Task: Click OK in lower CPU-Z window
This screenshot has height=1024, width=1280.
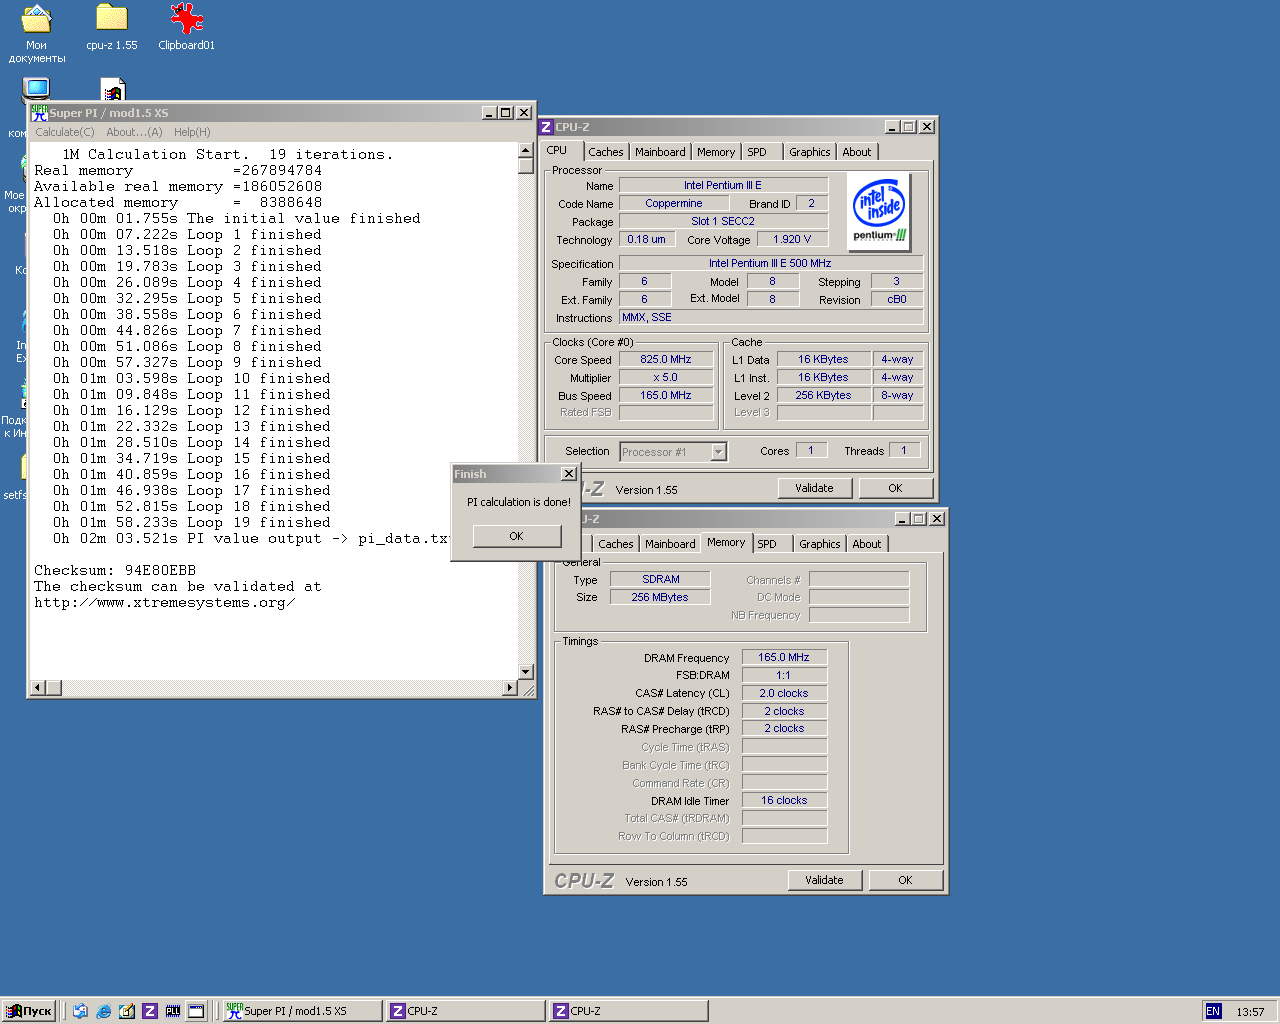Action: [905, 880]
